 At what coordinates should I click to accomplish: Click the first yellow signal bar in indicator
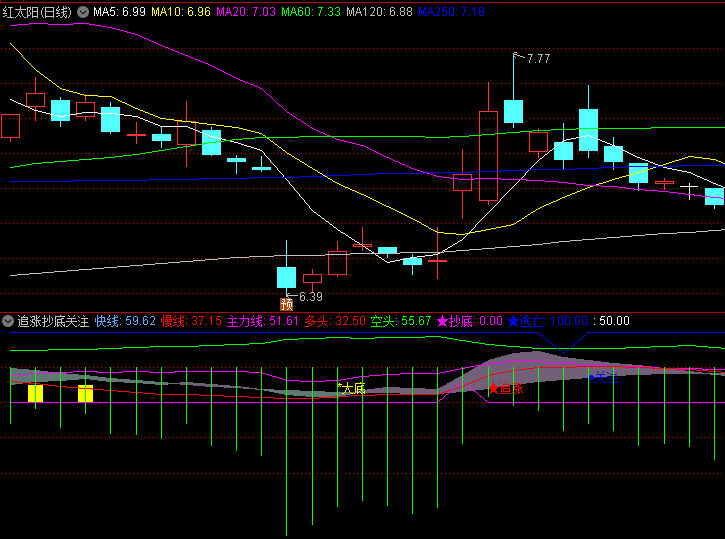point(35,393)
